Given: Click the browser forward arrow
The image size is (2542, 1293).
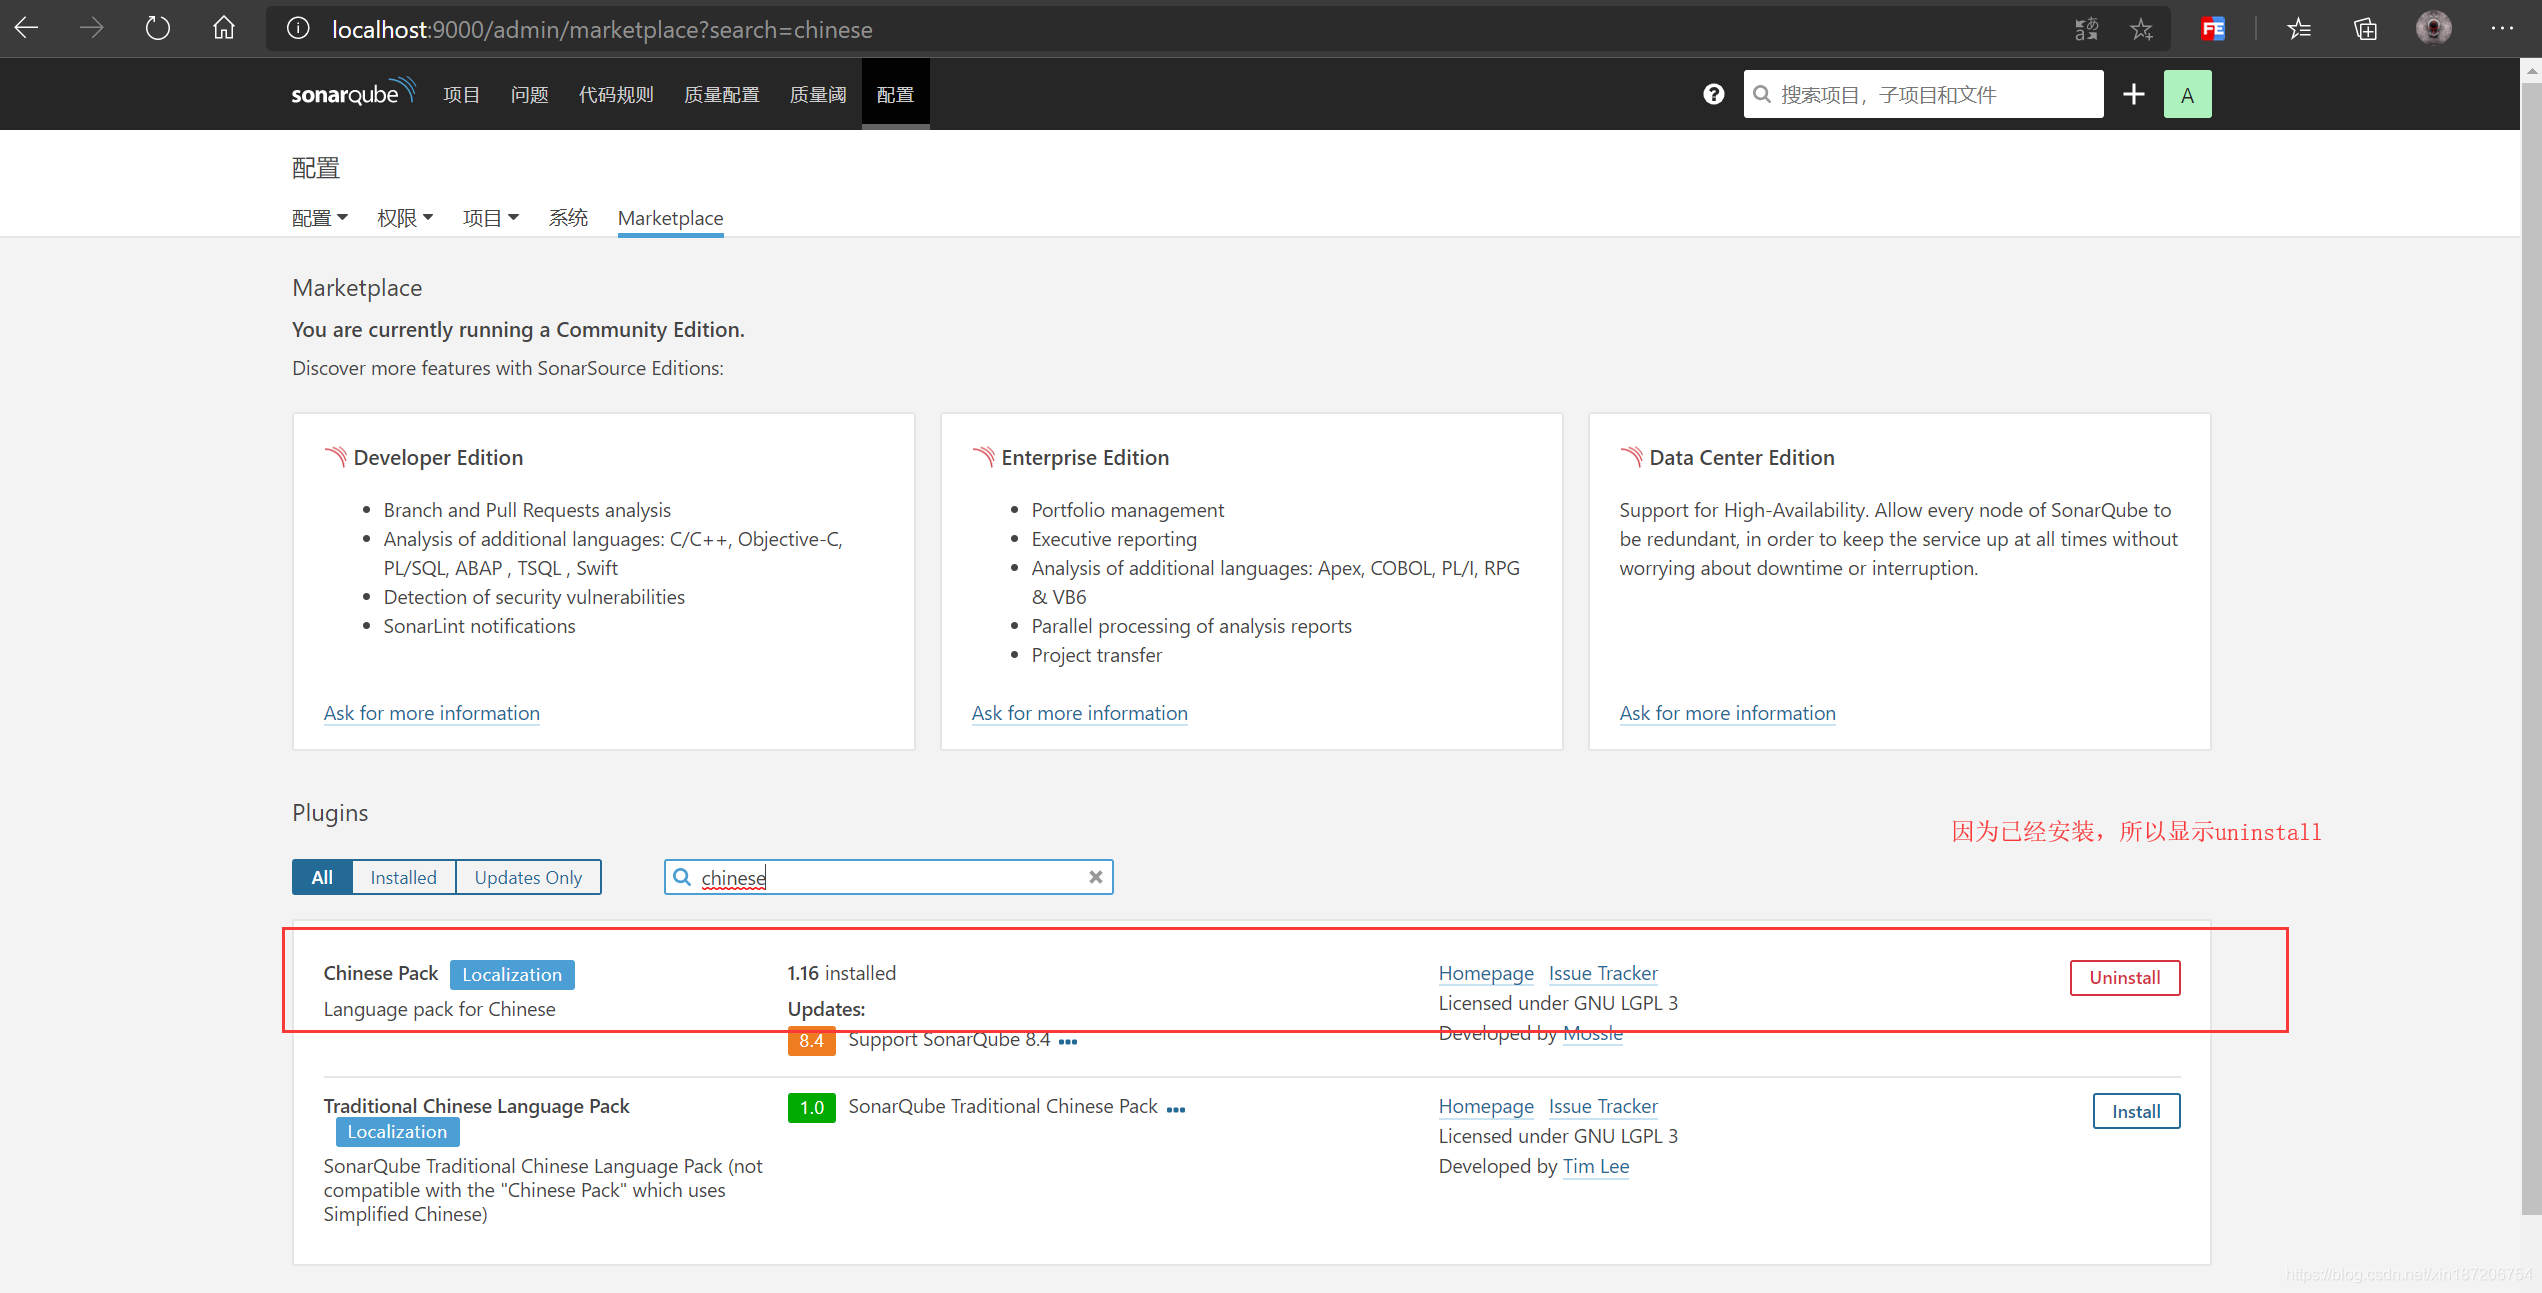Looking at the screenshot, I should coord(92,29).
